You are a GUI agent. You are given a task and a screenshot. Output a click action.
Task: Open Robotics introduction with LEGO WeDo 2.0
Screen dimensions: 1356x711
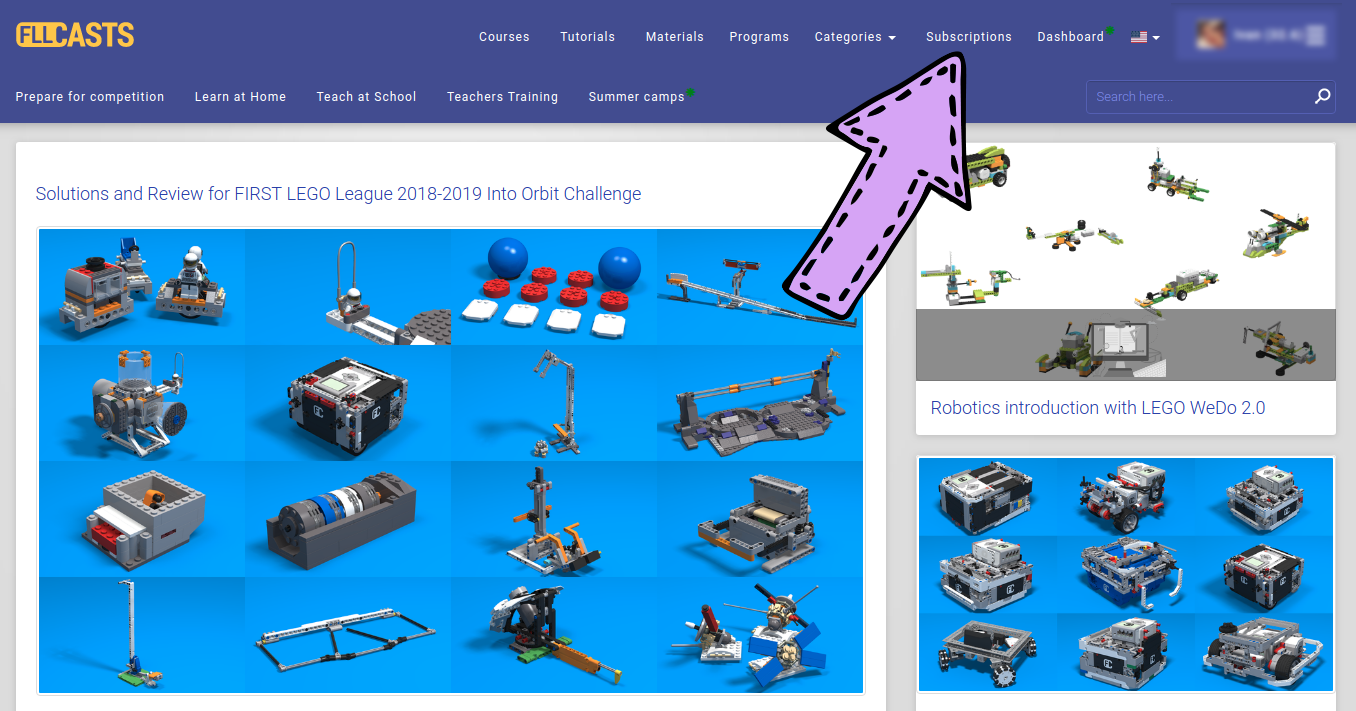click(1098, 408)
